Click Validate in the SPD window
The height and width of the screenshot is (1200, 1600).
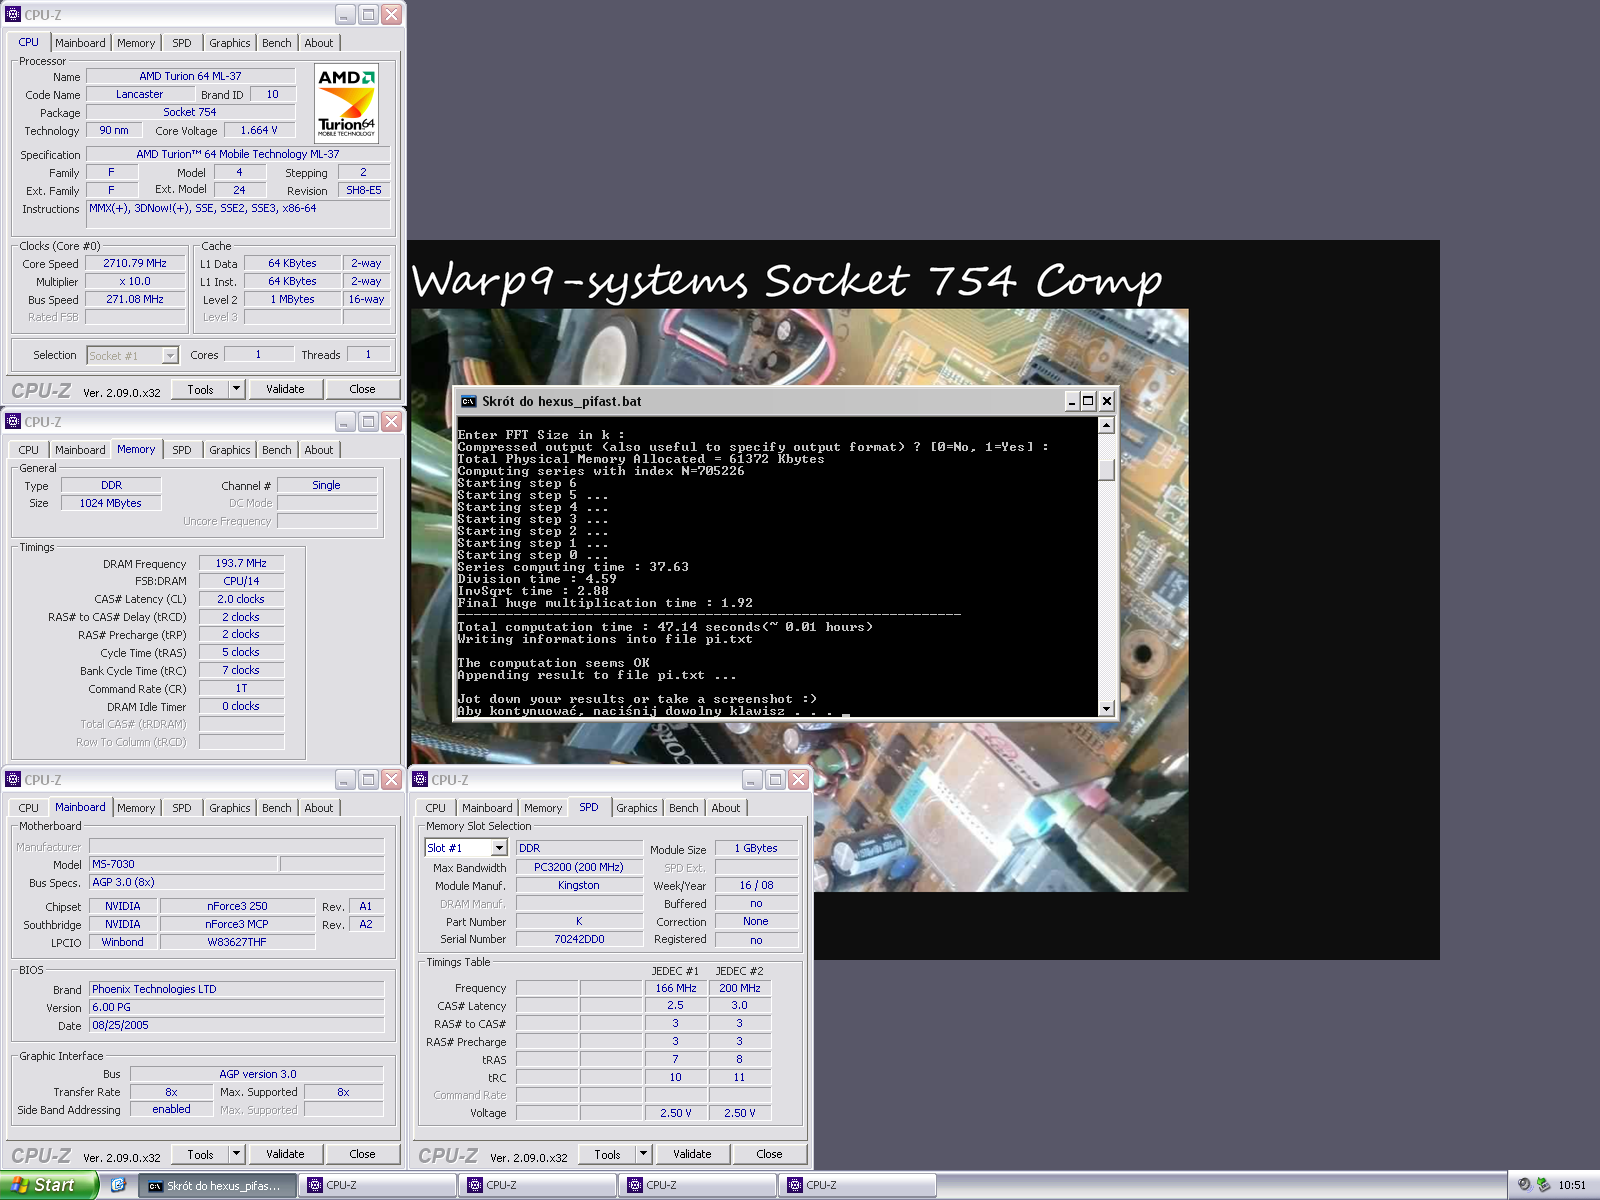(692, 1154)
